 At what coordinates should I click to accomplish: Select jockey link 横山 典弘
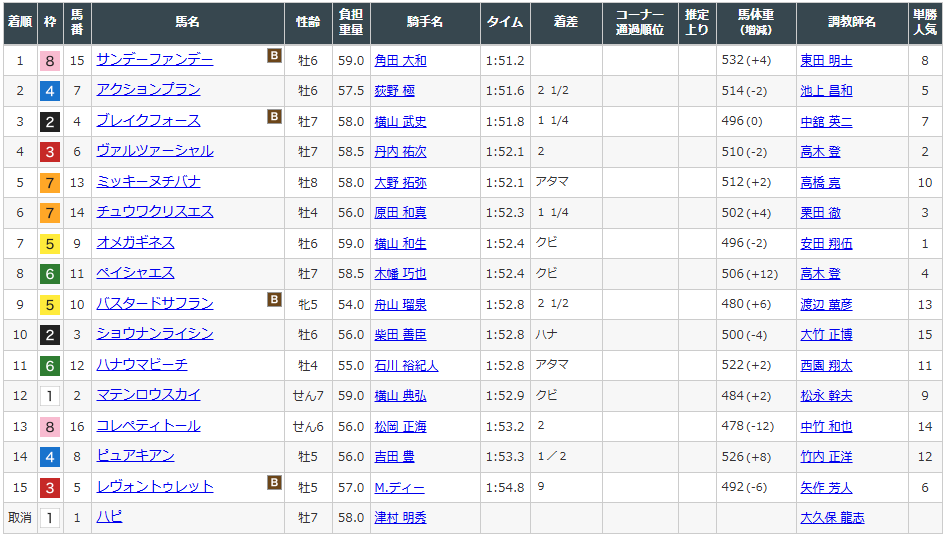[400, 396]
